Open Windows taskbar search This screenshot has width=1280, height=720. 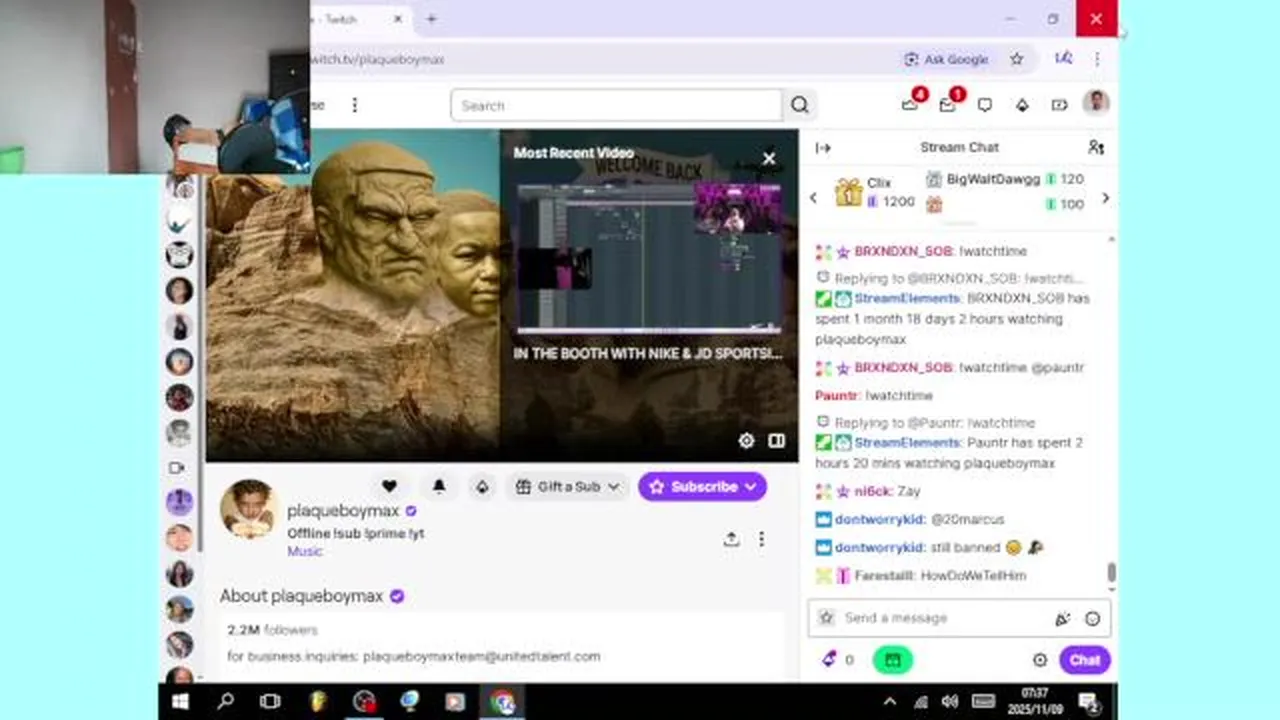click(226, 702)
